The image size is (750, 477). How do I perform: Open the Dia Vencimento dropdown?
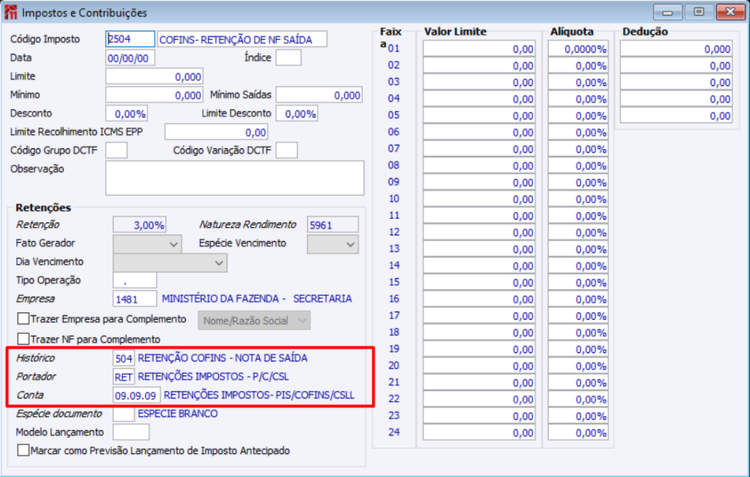(x=170, y=263)
